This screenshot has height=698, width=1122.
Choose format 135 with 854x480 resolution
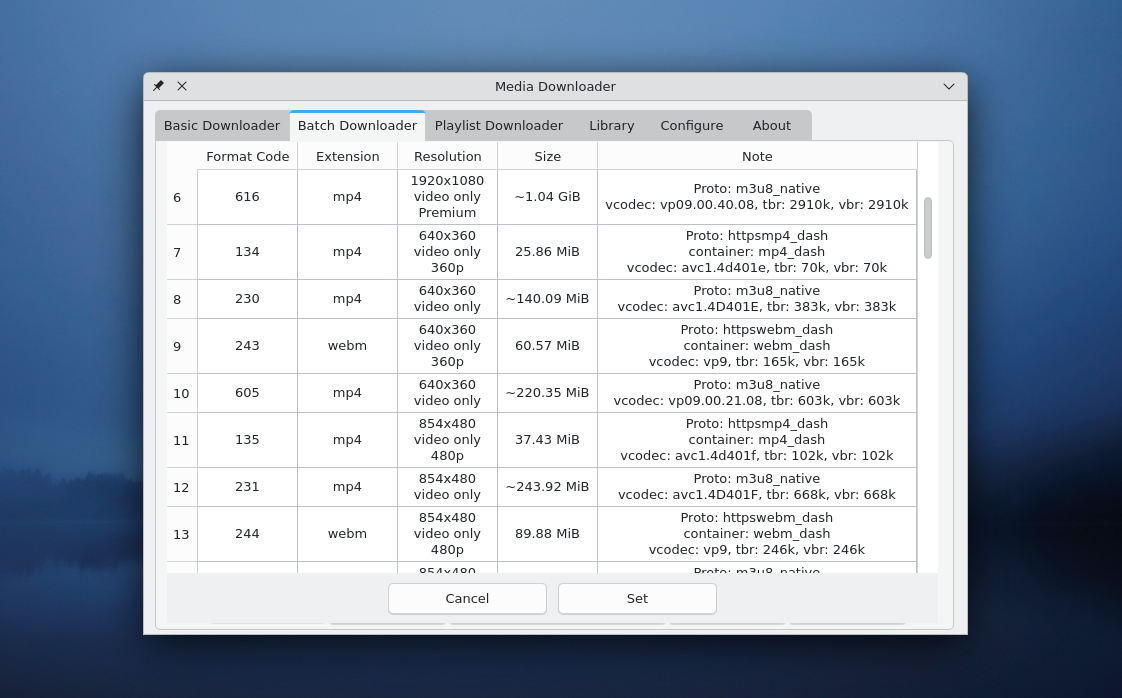pyautogui.click(x=447, y=439)
